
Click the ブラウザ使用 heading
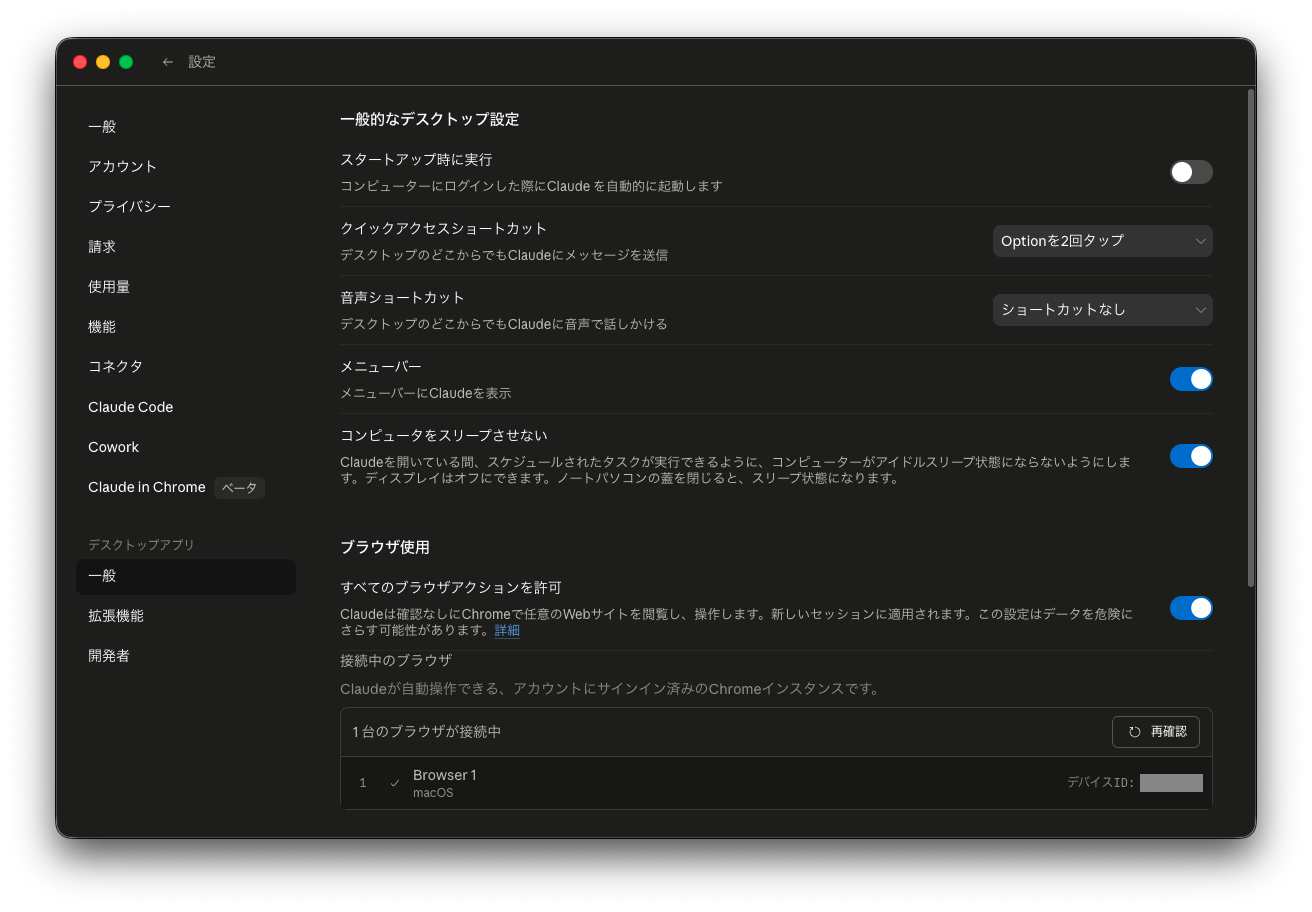pos(385,547)
